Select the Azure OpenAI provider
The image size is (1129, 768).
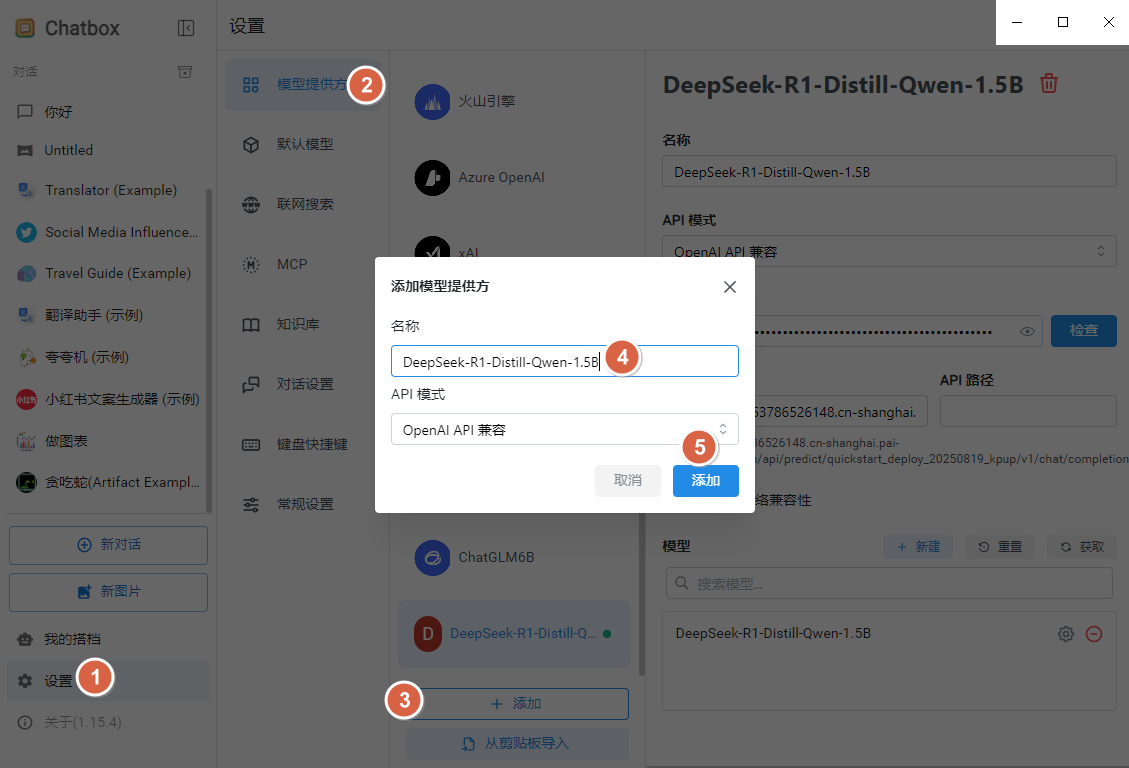click(x=514, y=178)
